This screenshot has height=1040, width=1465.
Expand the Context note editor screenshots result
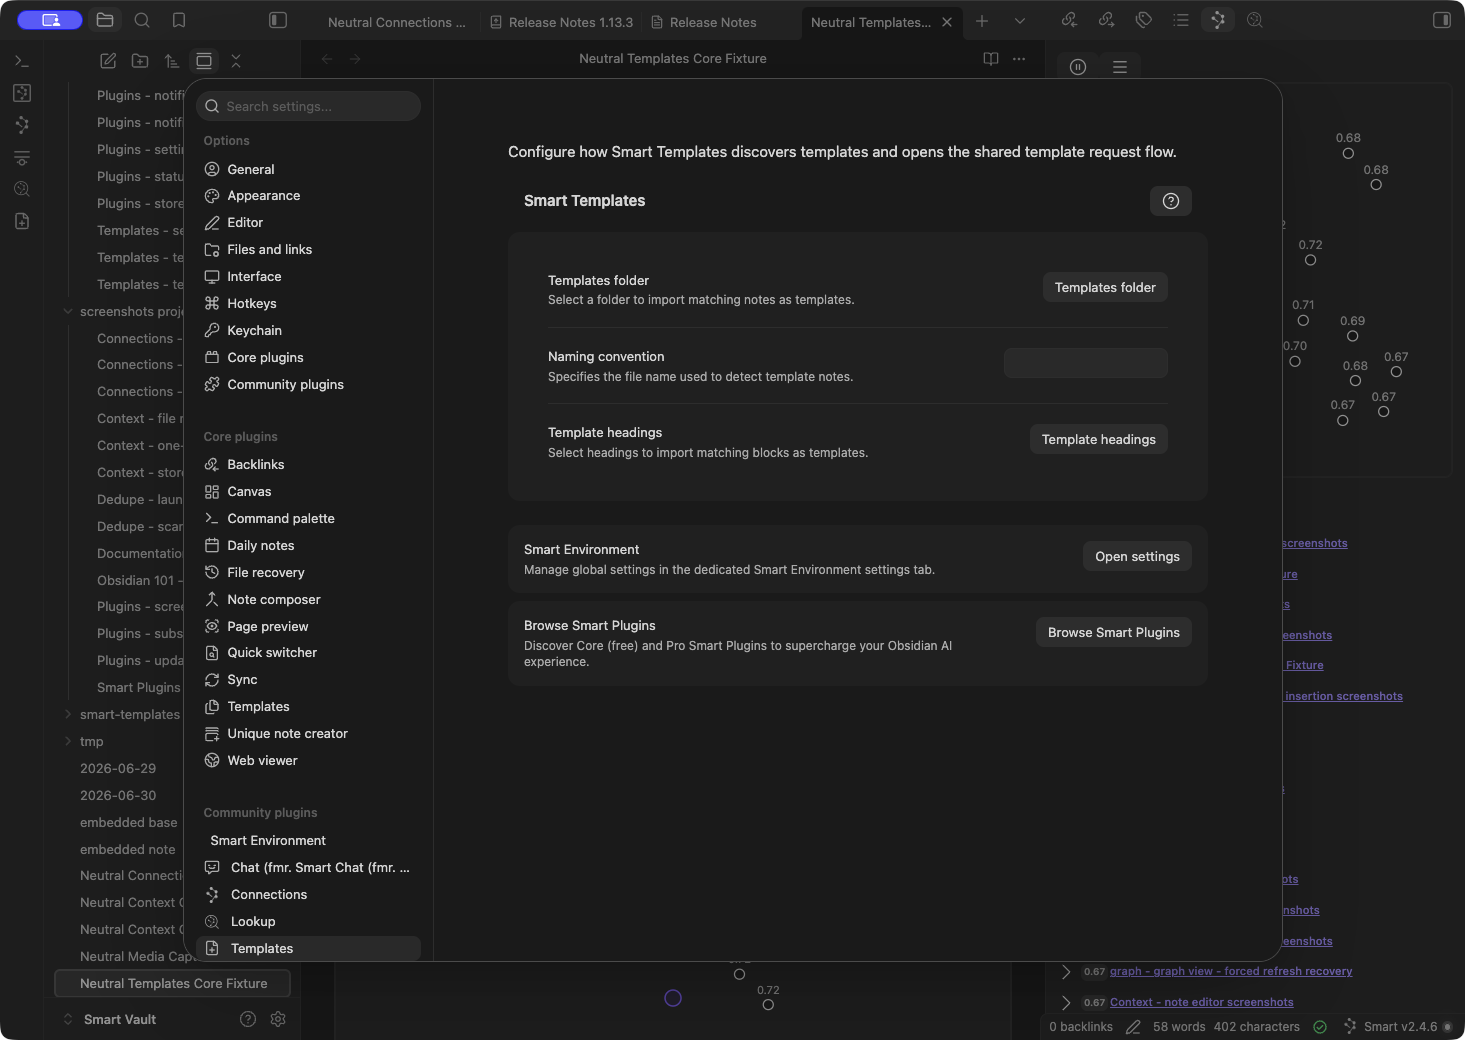(x=1066, y=1002)
